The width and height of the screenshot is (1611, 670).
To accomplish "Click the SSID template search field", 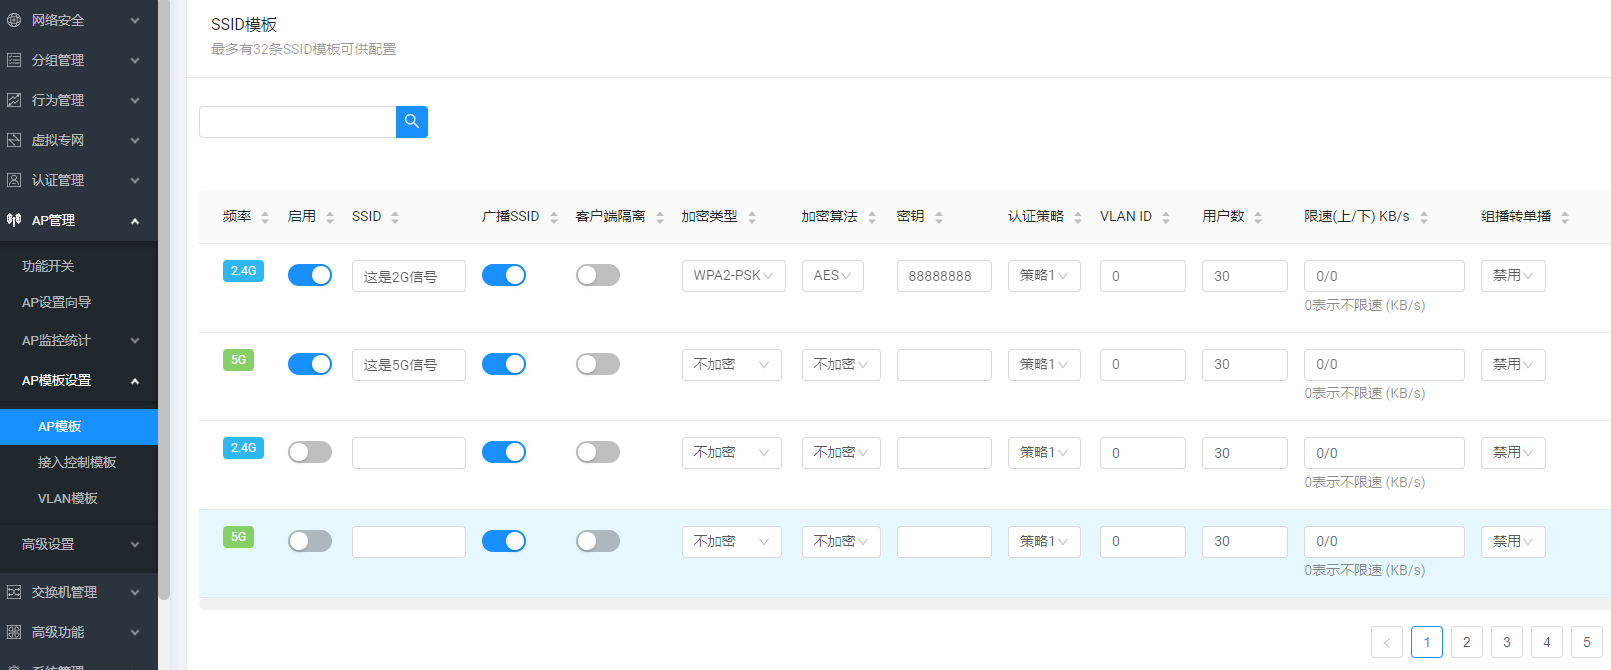I will [298, 122].
